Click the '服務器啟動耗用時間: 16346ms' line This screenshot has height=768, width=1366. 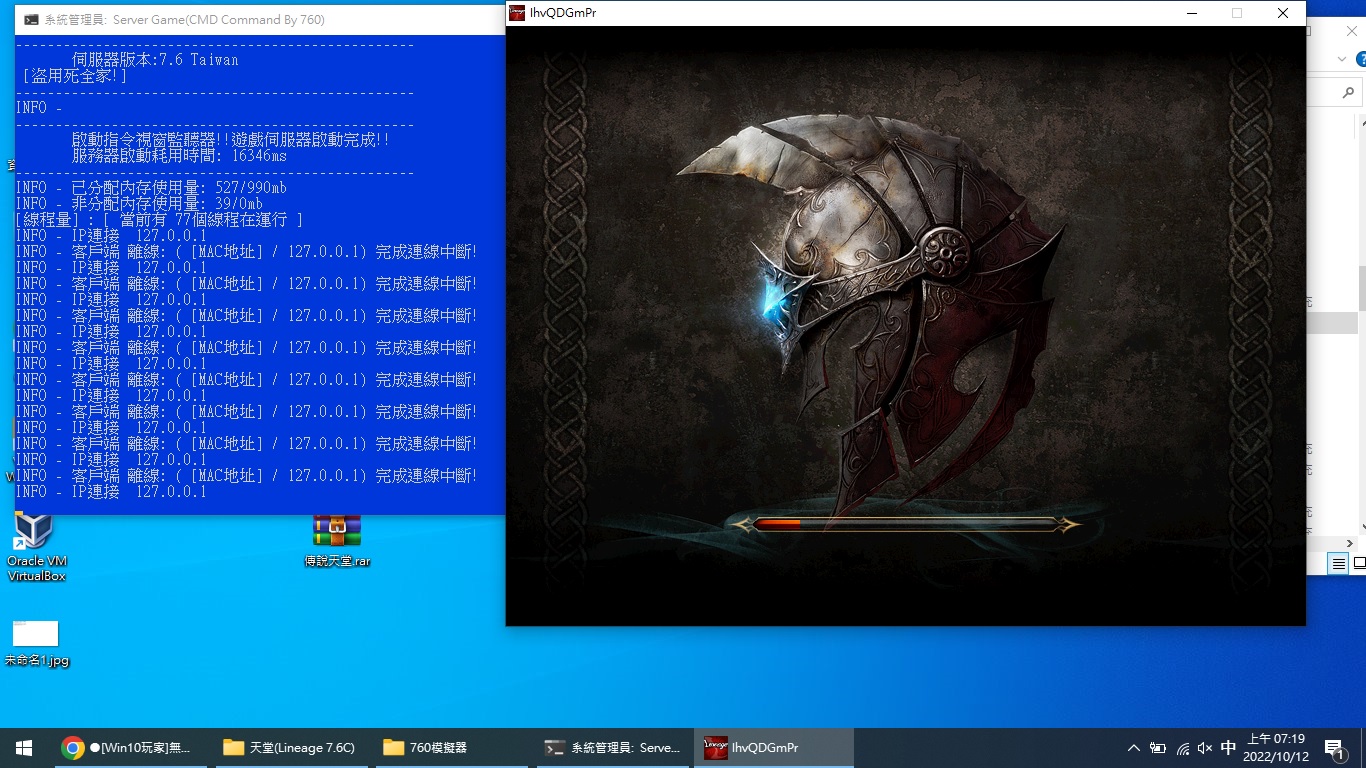pyautogui.click(x=180, y=156)
